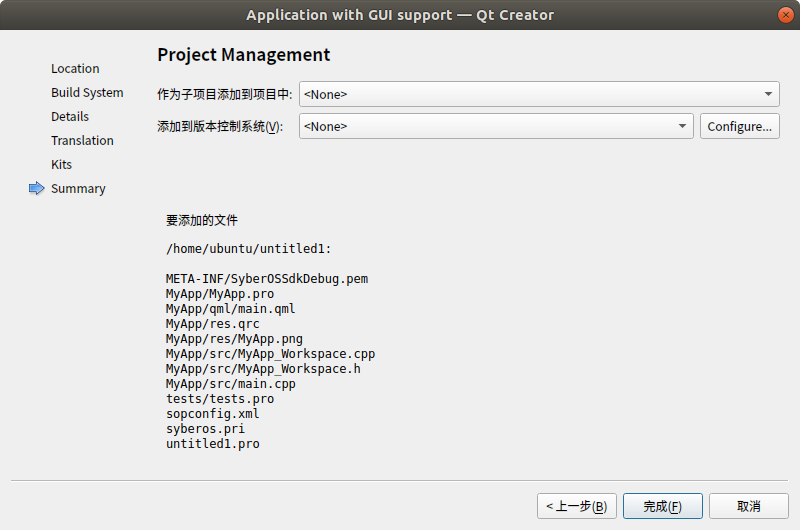Select the Location wizard step
This screenshot has width=800, height=530.
coord(75,69)
